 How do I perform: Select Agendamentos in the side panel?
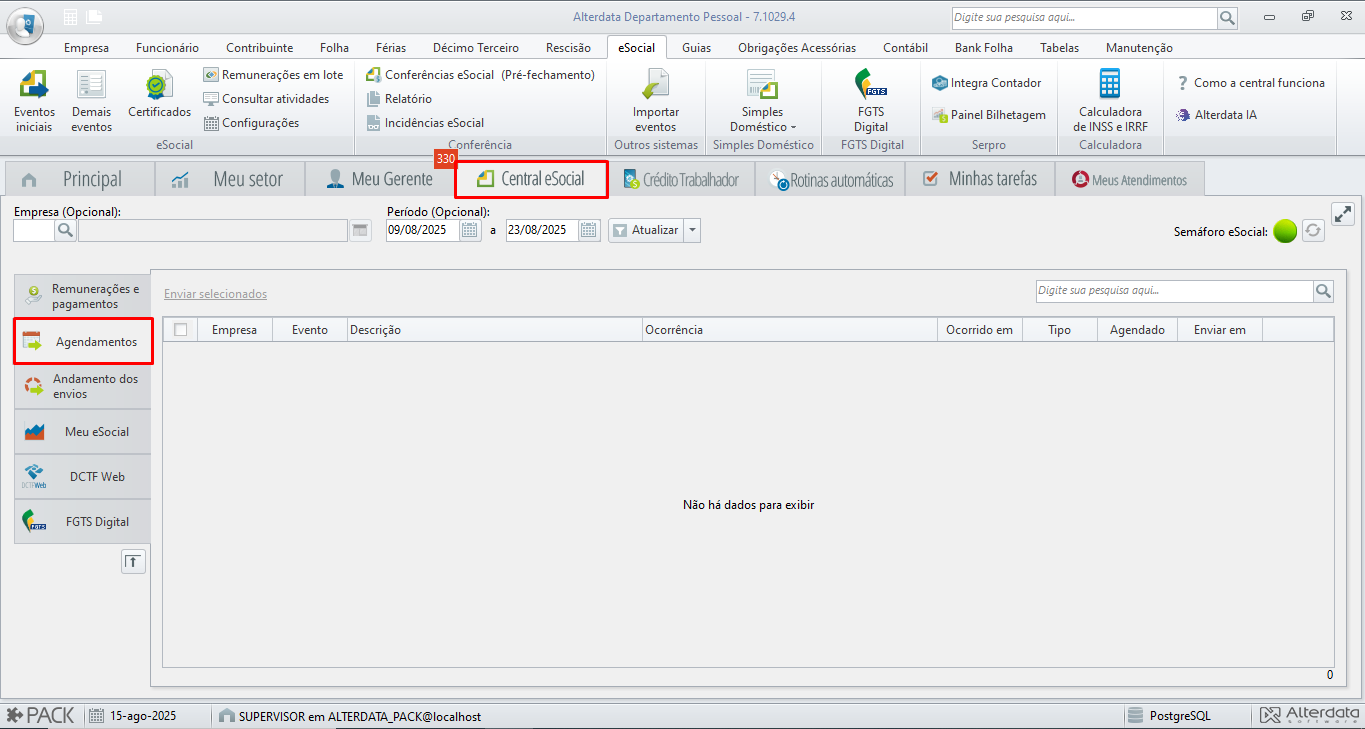(83, 342)
